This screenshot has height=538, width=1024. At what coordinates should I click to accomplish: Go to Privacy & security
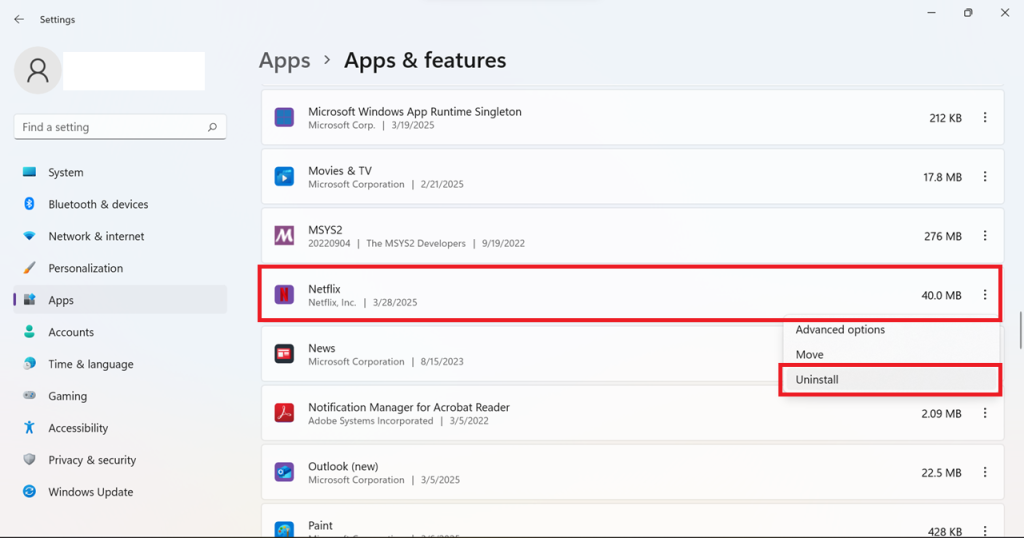tap(120, 460)
